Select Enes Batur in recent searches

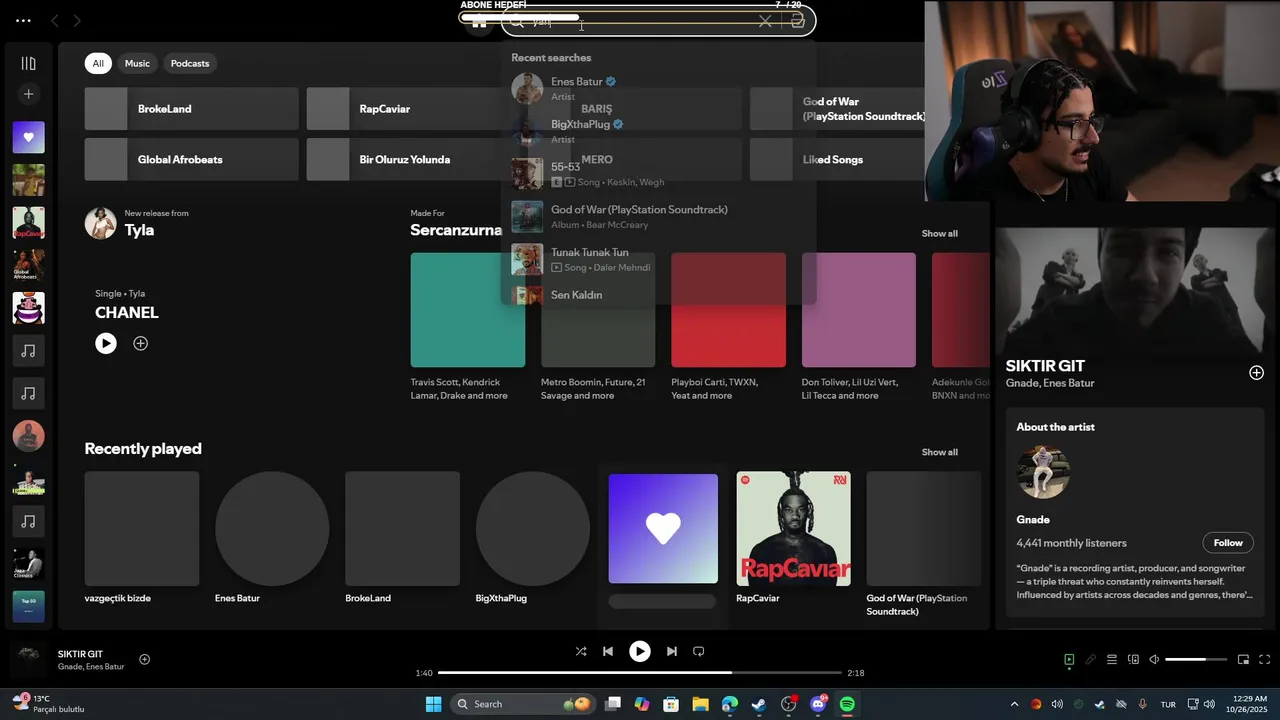[x=658, y=88]
